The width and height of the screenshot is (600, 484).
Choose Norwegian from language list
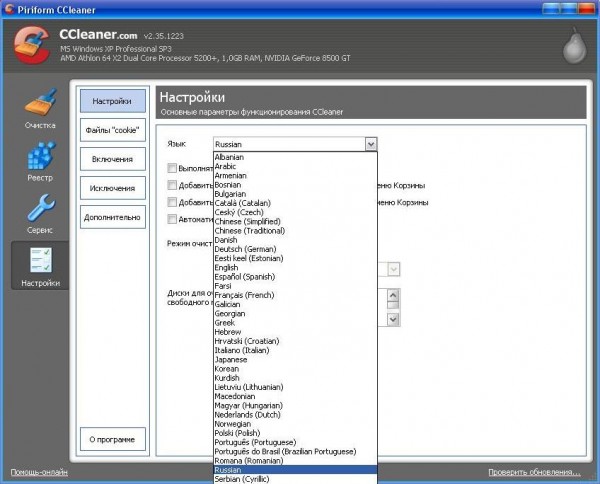pos(295,424)
